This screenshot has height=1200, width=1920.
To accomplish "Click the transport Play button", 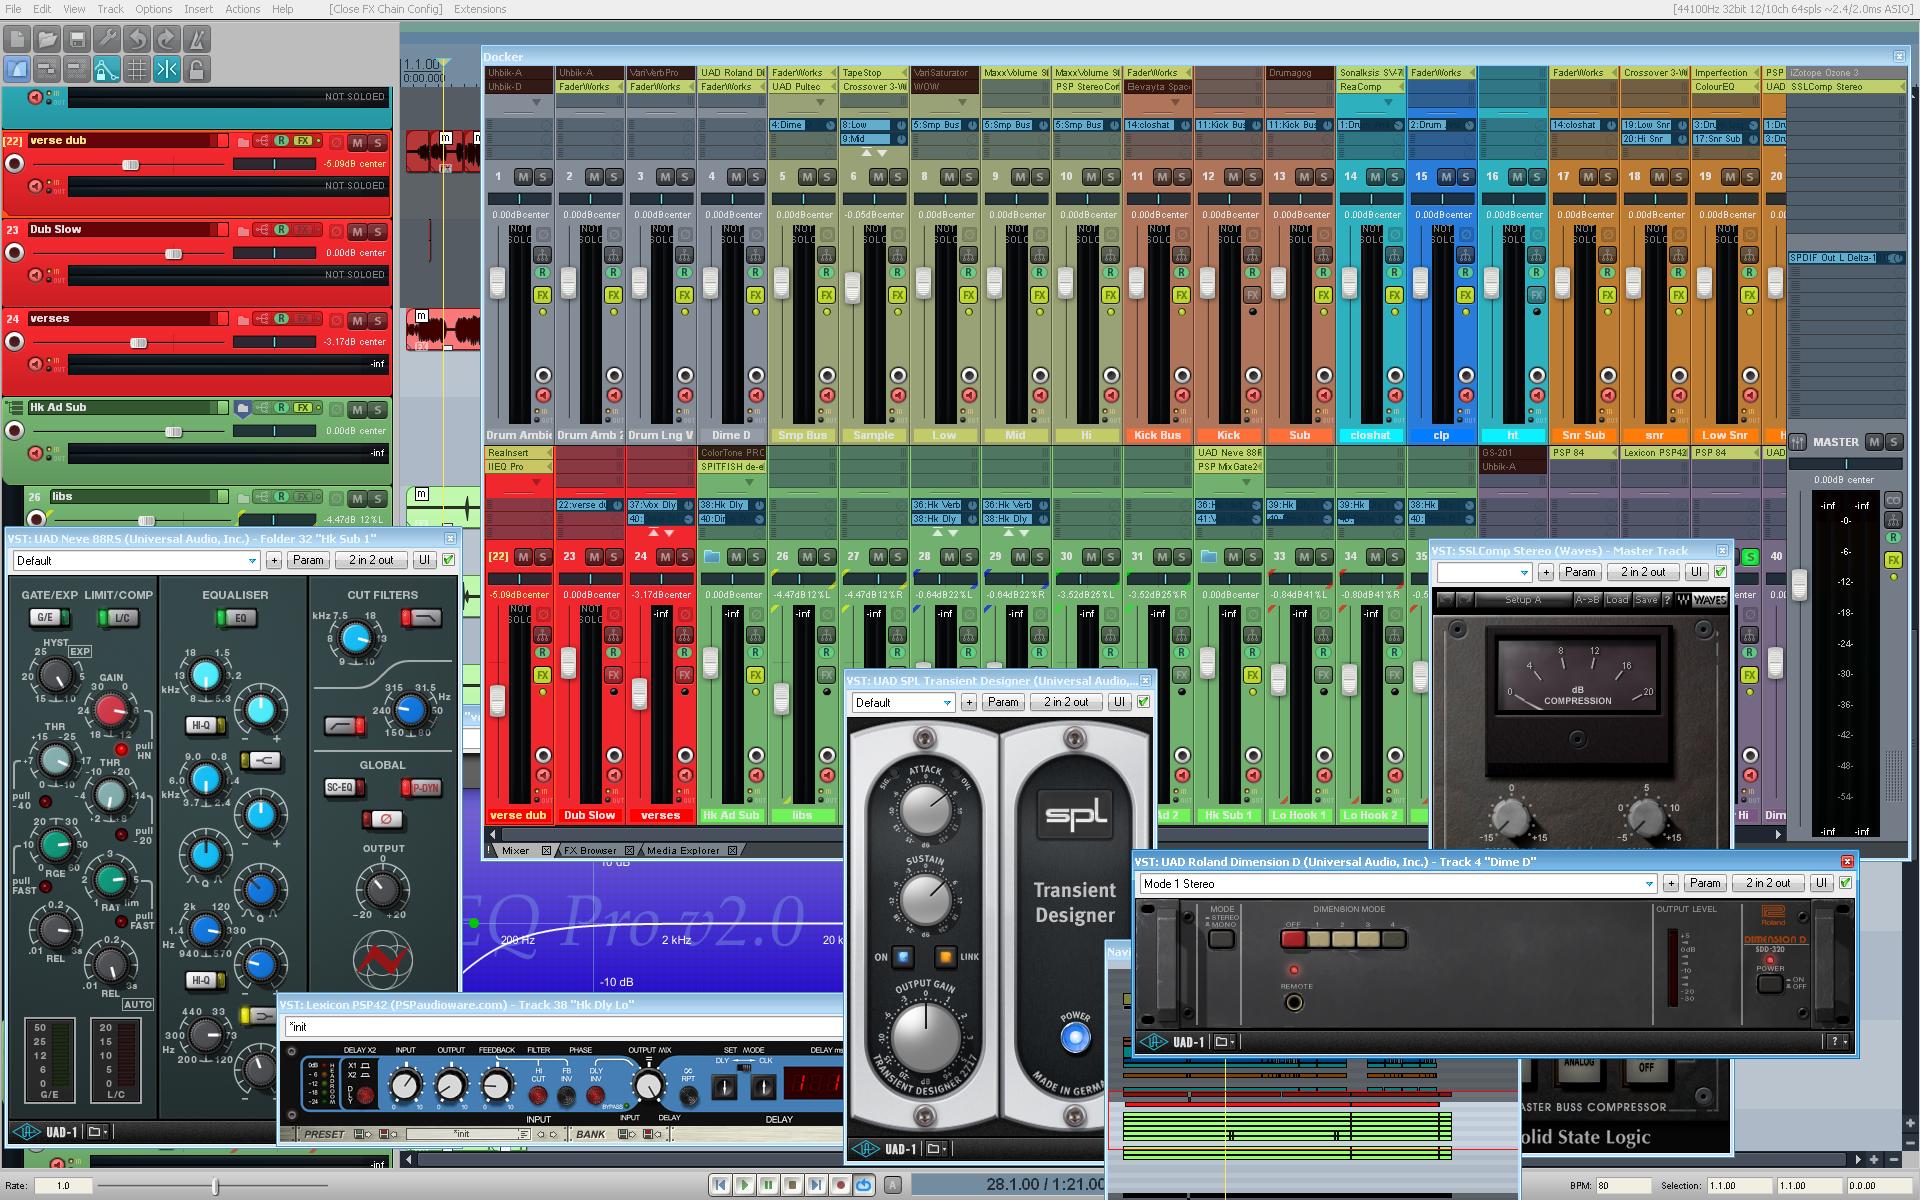I will pos(743,1185).
